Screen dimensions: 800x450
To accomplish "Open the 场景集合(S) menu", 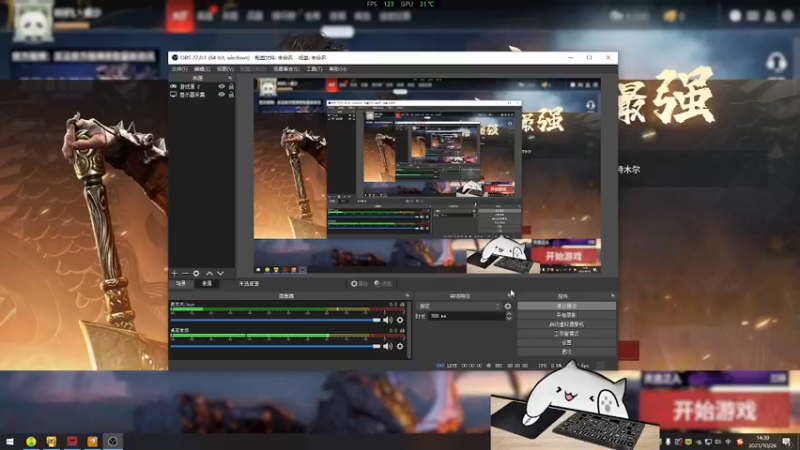I will (x=286, y=69).
